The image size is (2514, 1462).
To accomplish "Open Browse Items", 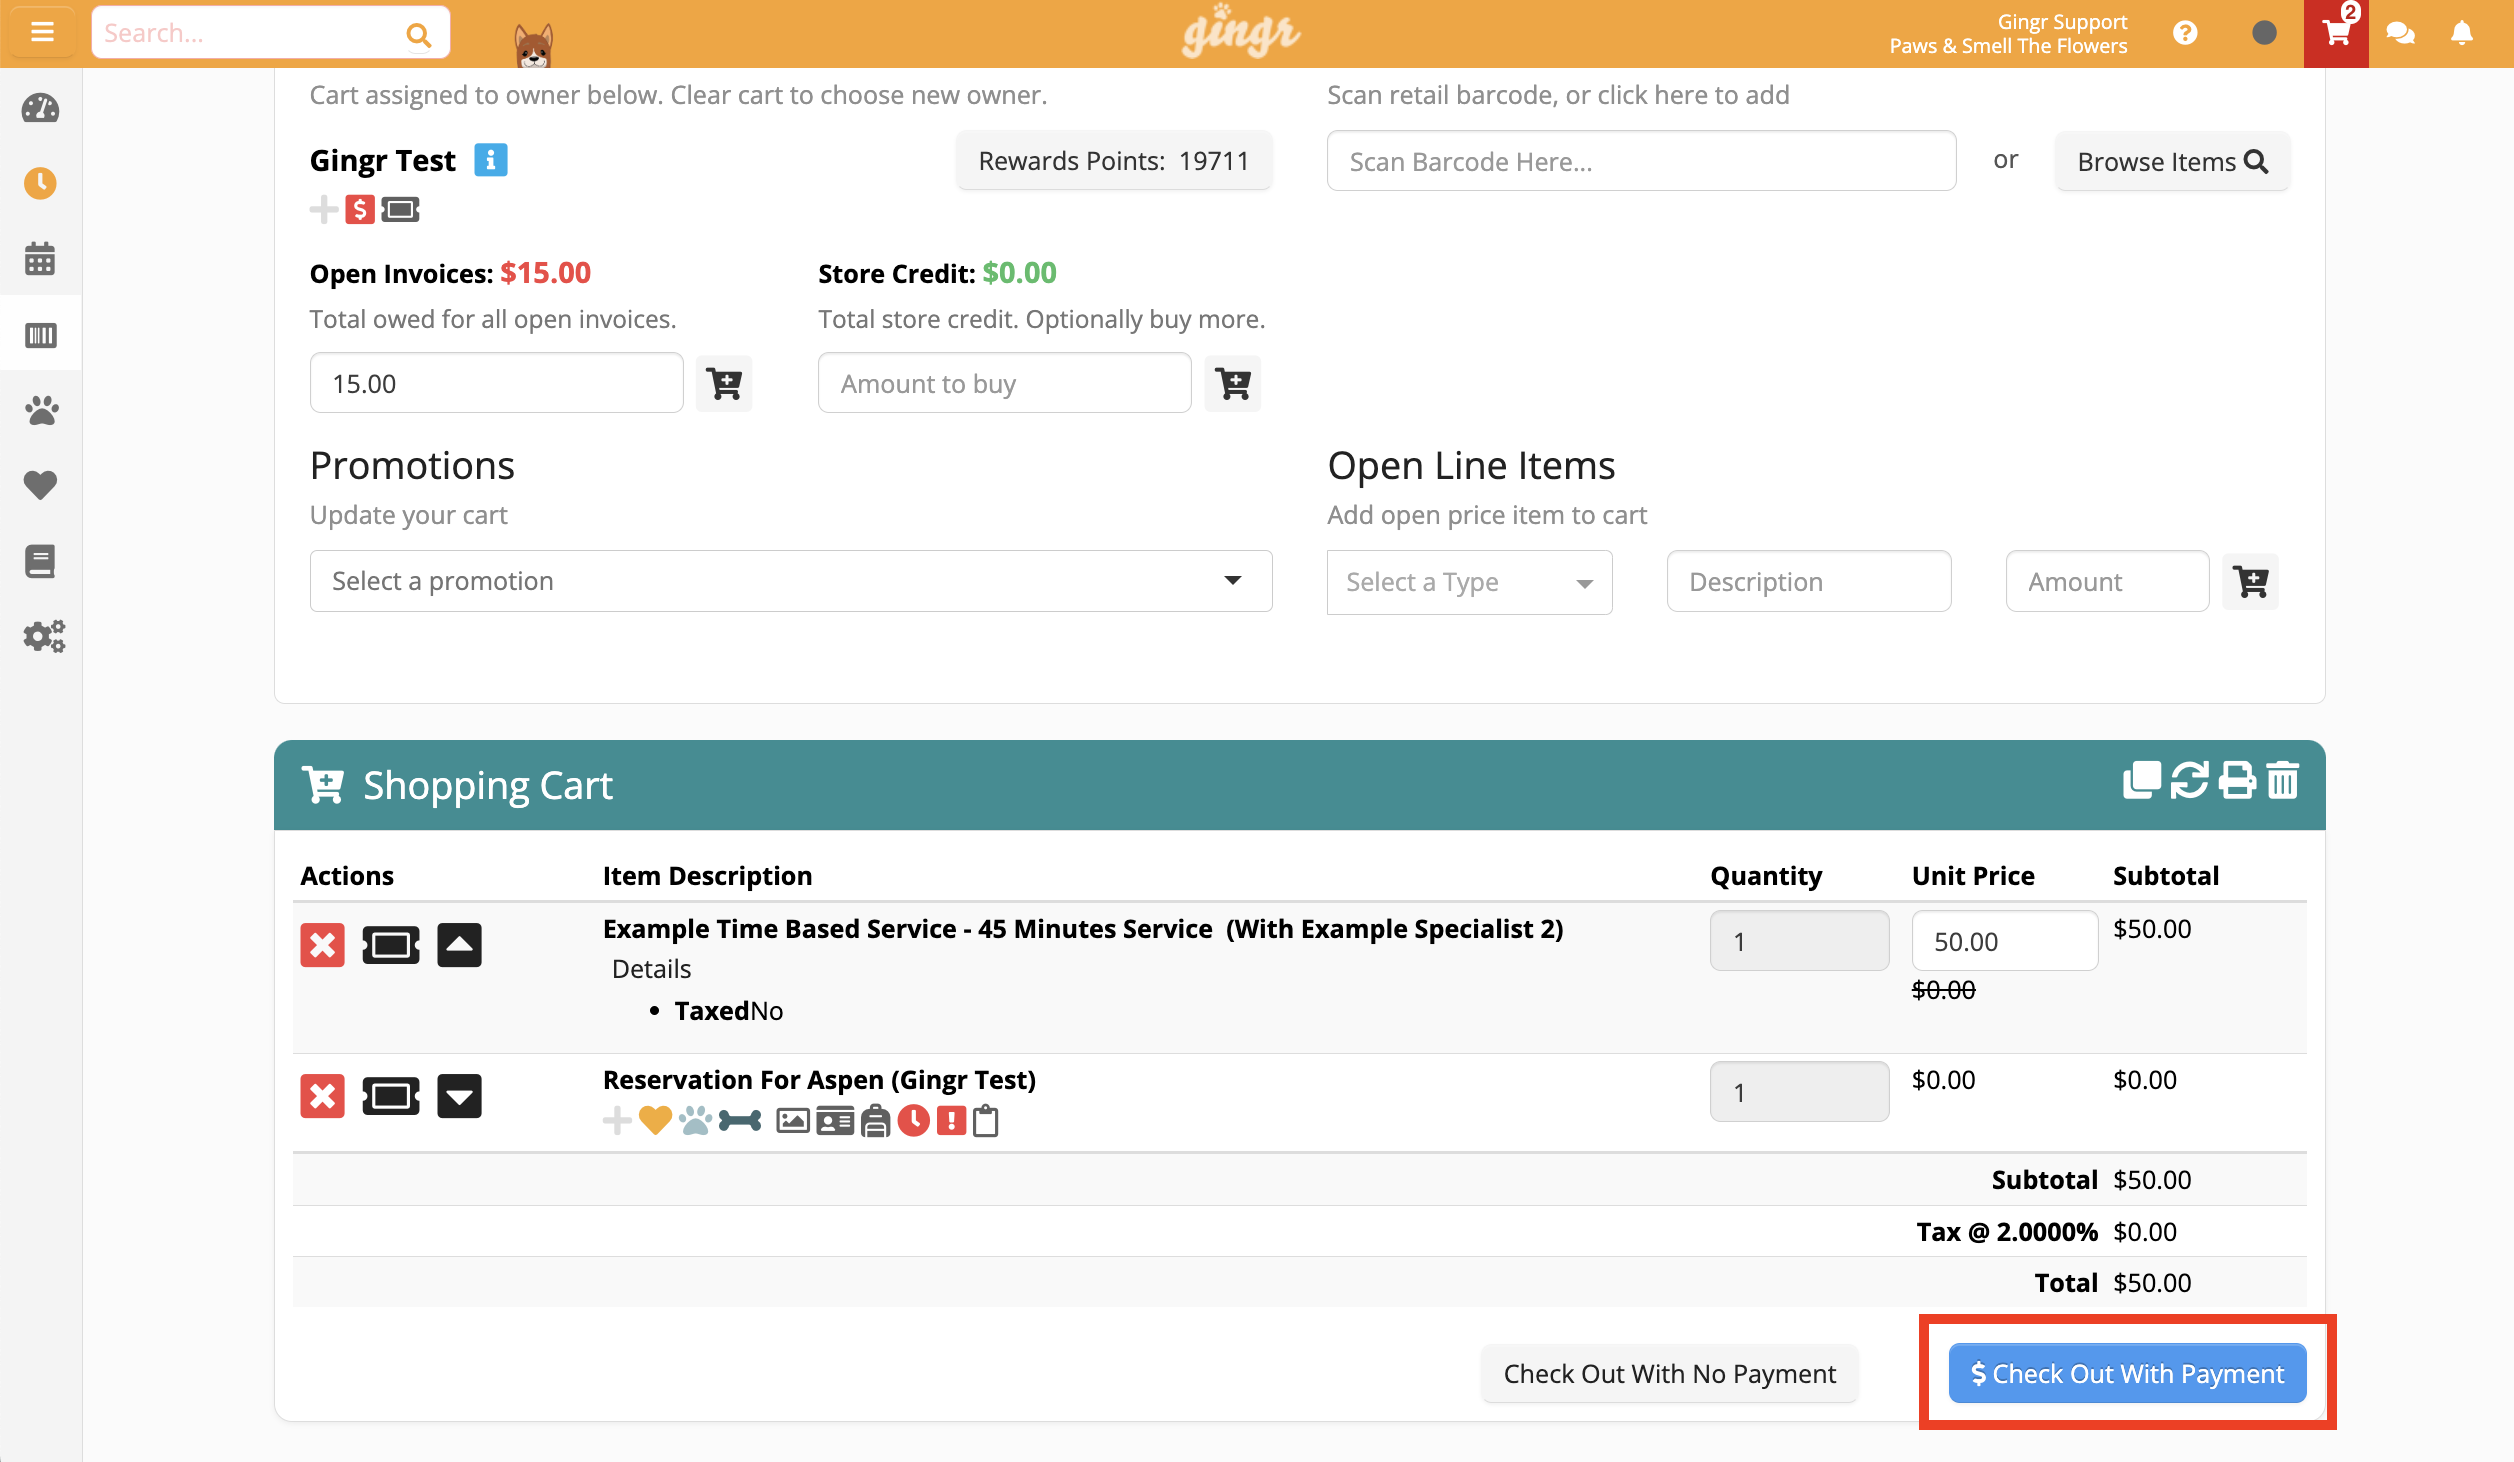I will (2172, 160).
